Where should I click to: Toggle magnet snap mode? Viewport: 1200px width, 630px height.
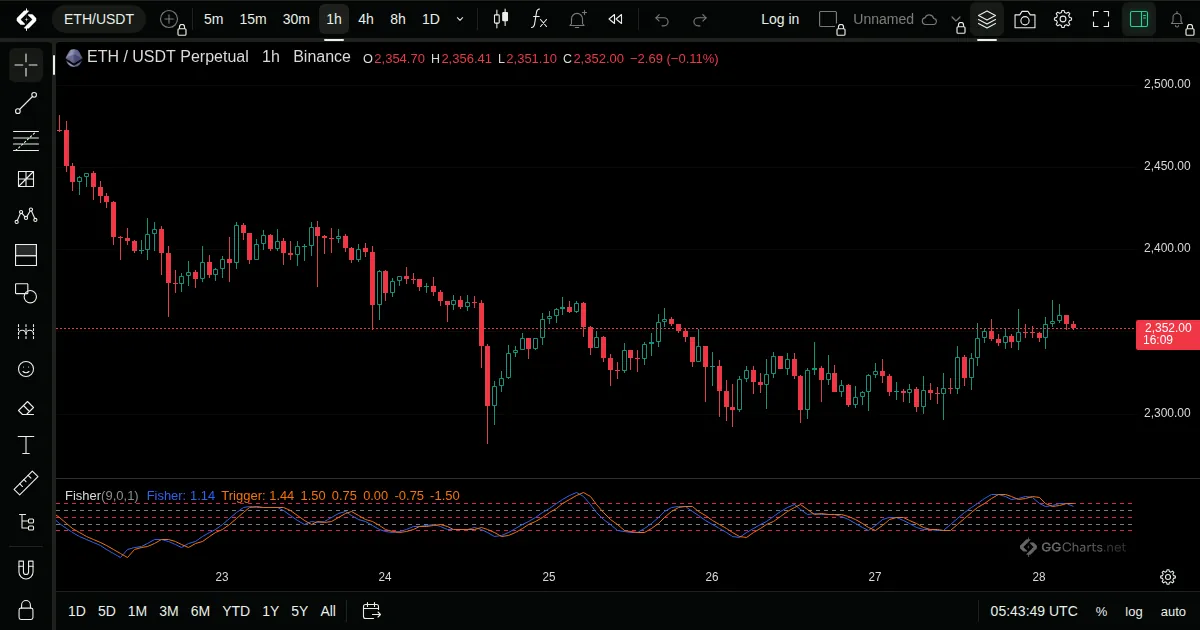pyautogui.click(x=26, y=569)
